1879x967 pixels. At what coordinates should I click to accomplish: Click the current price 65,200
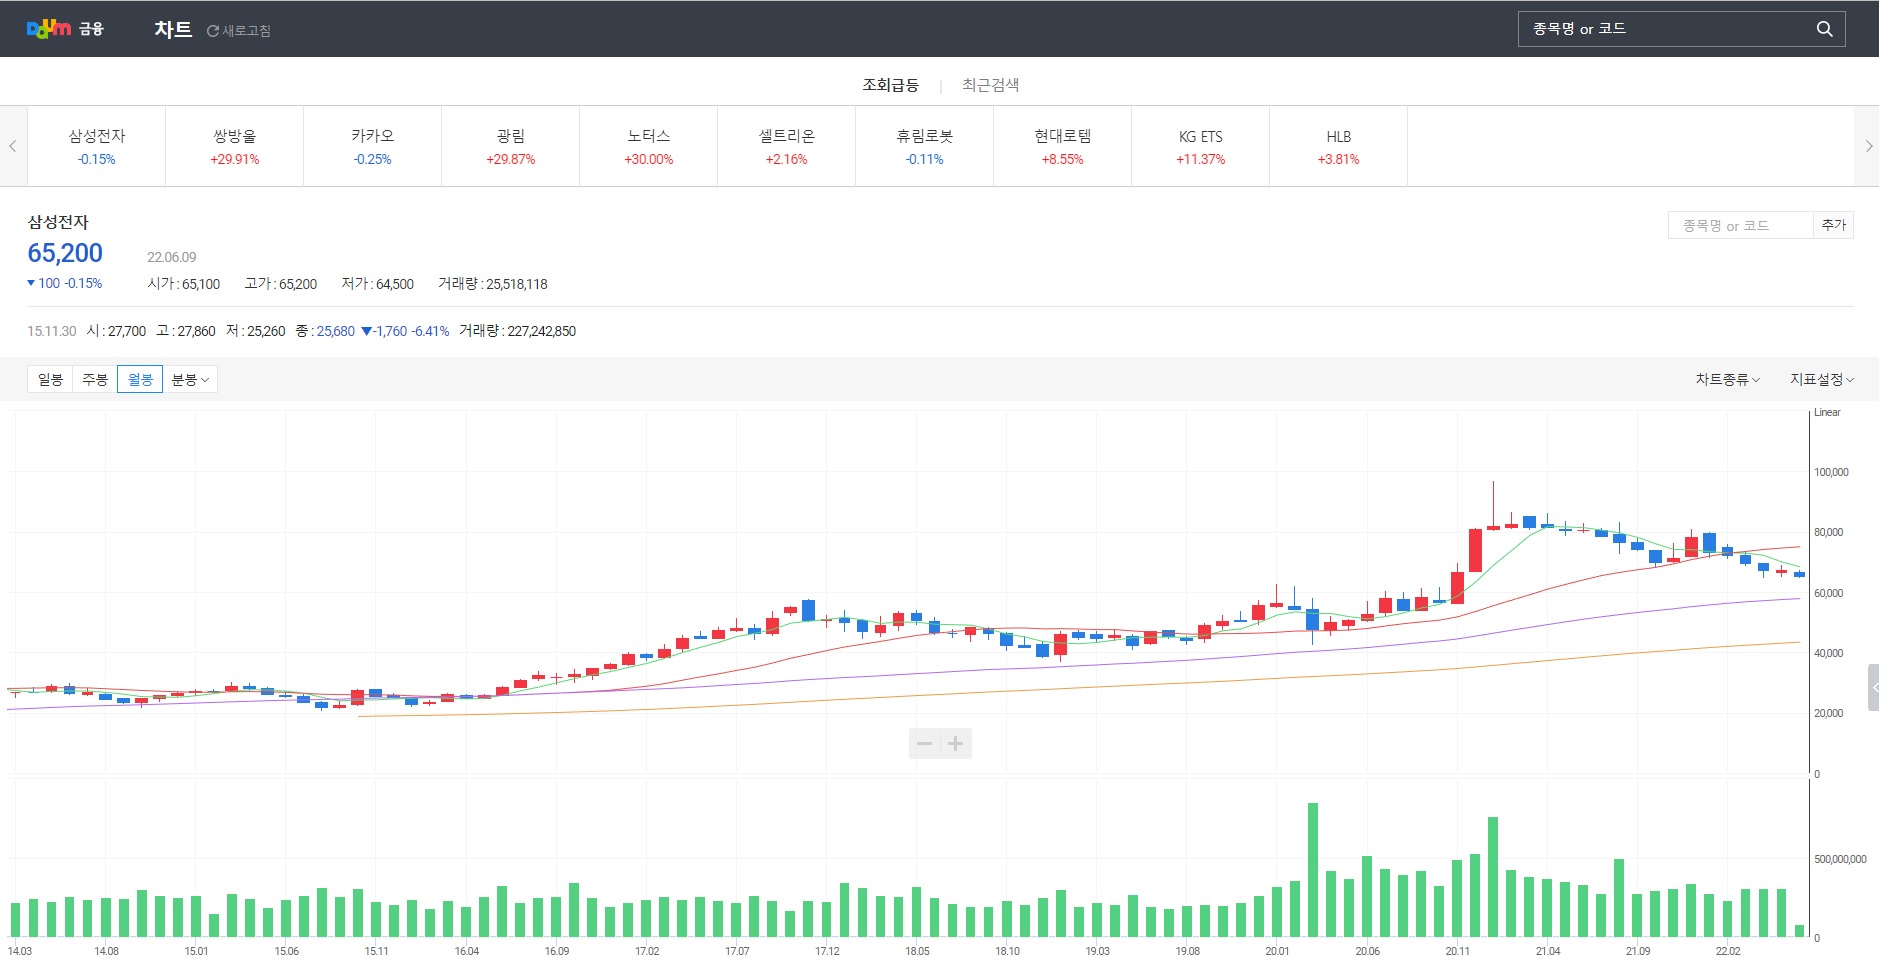point(65,253)
